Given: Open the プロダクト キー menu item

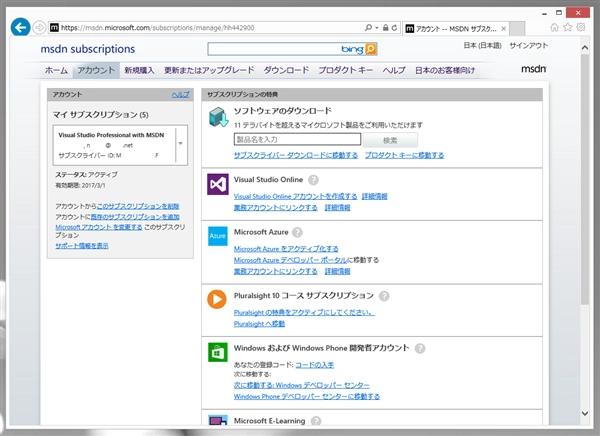Looking at the screenshot, I should click(x=346, y=70).
